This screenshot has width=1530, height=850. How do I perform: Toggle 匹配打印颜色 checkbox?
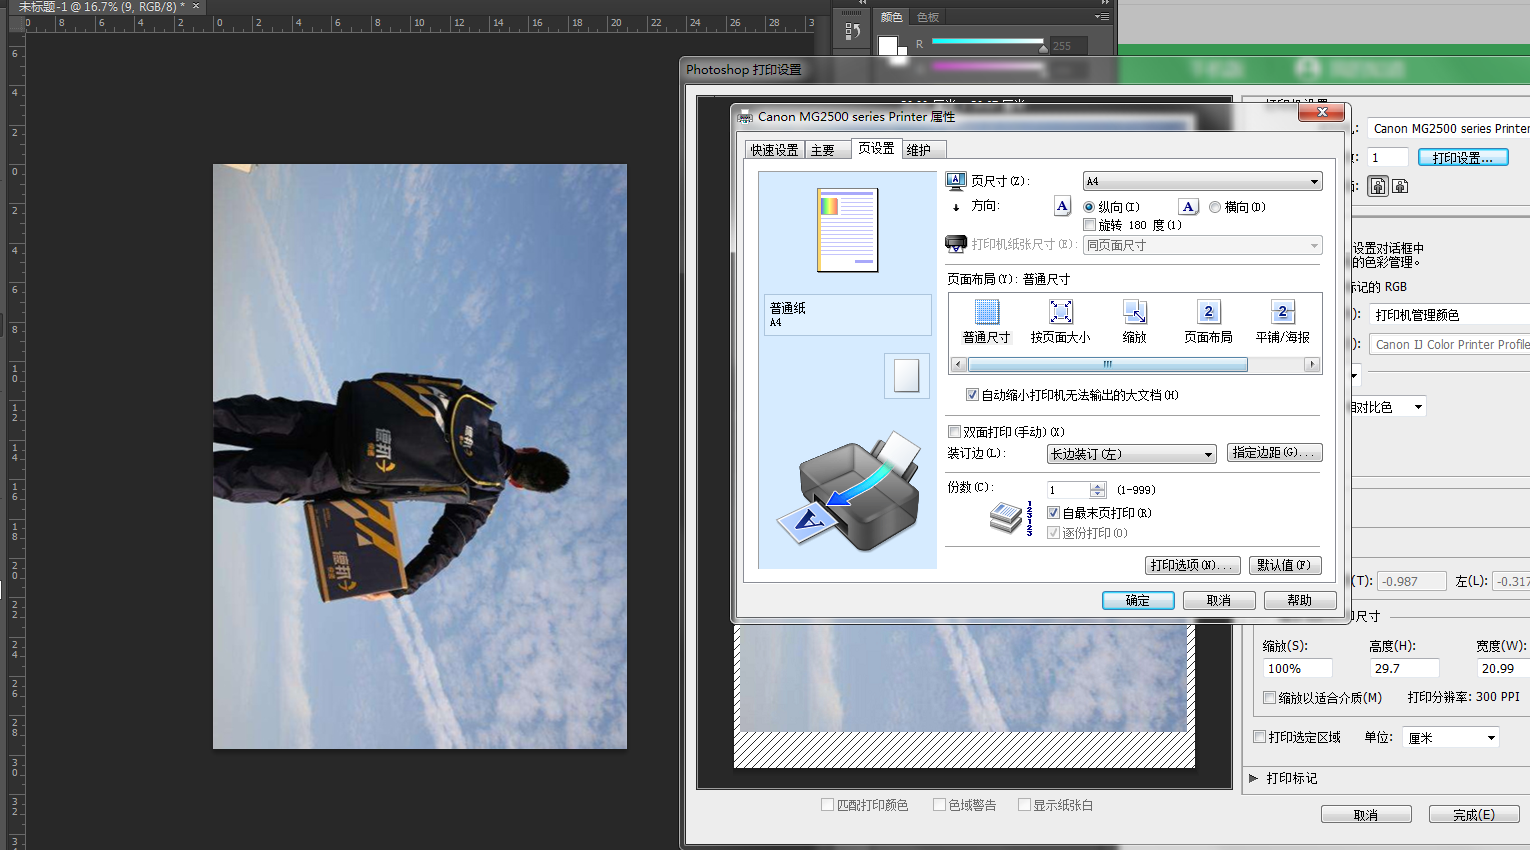[827, 805]
